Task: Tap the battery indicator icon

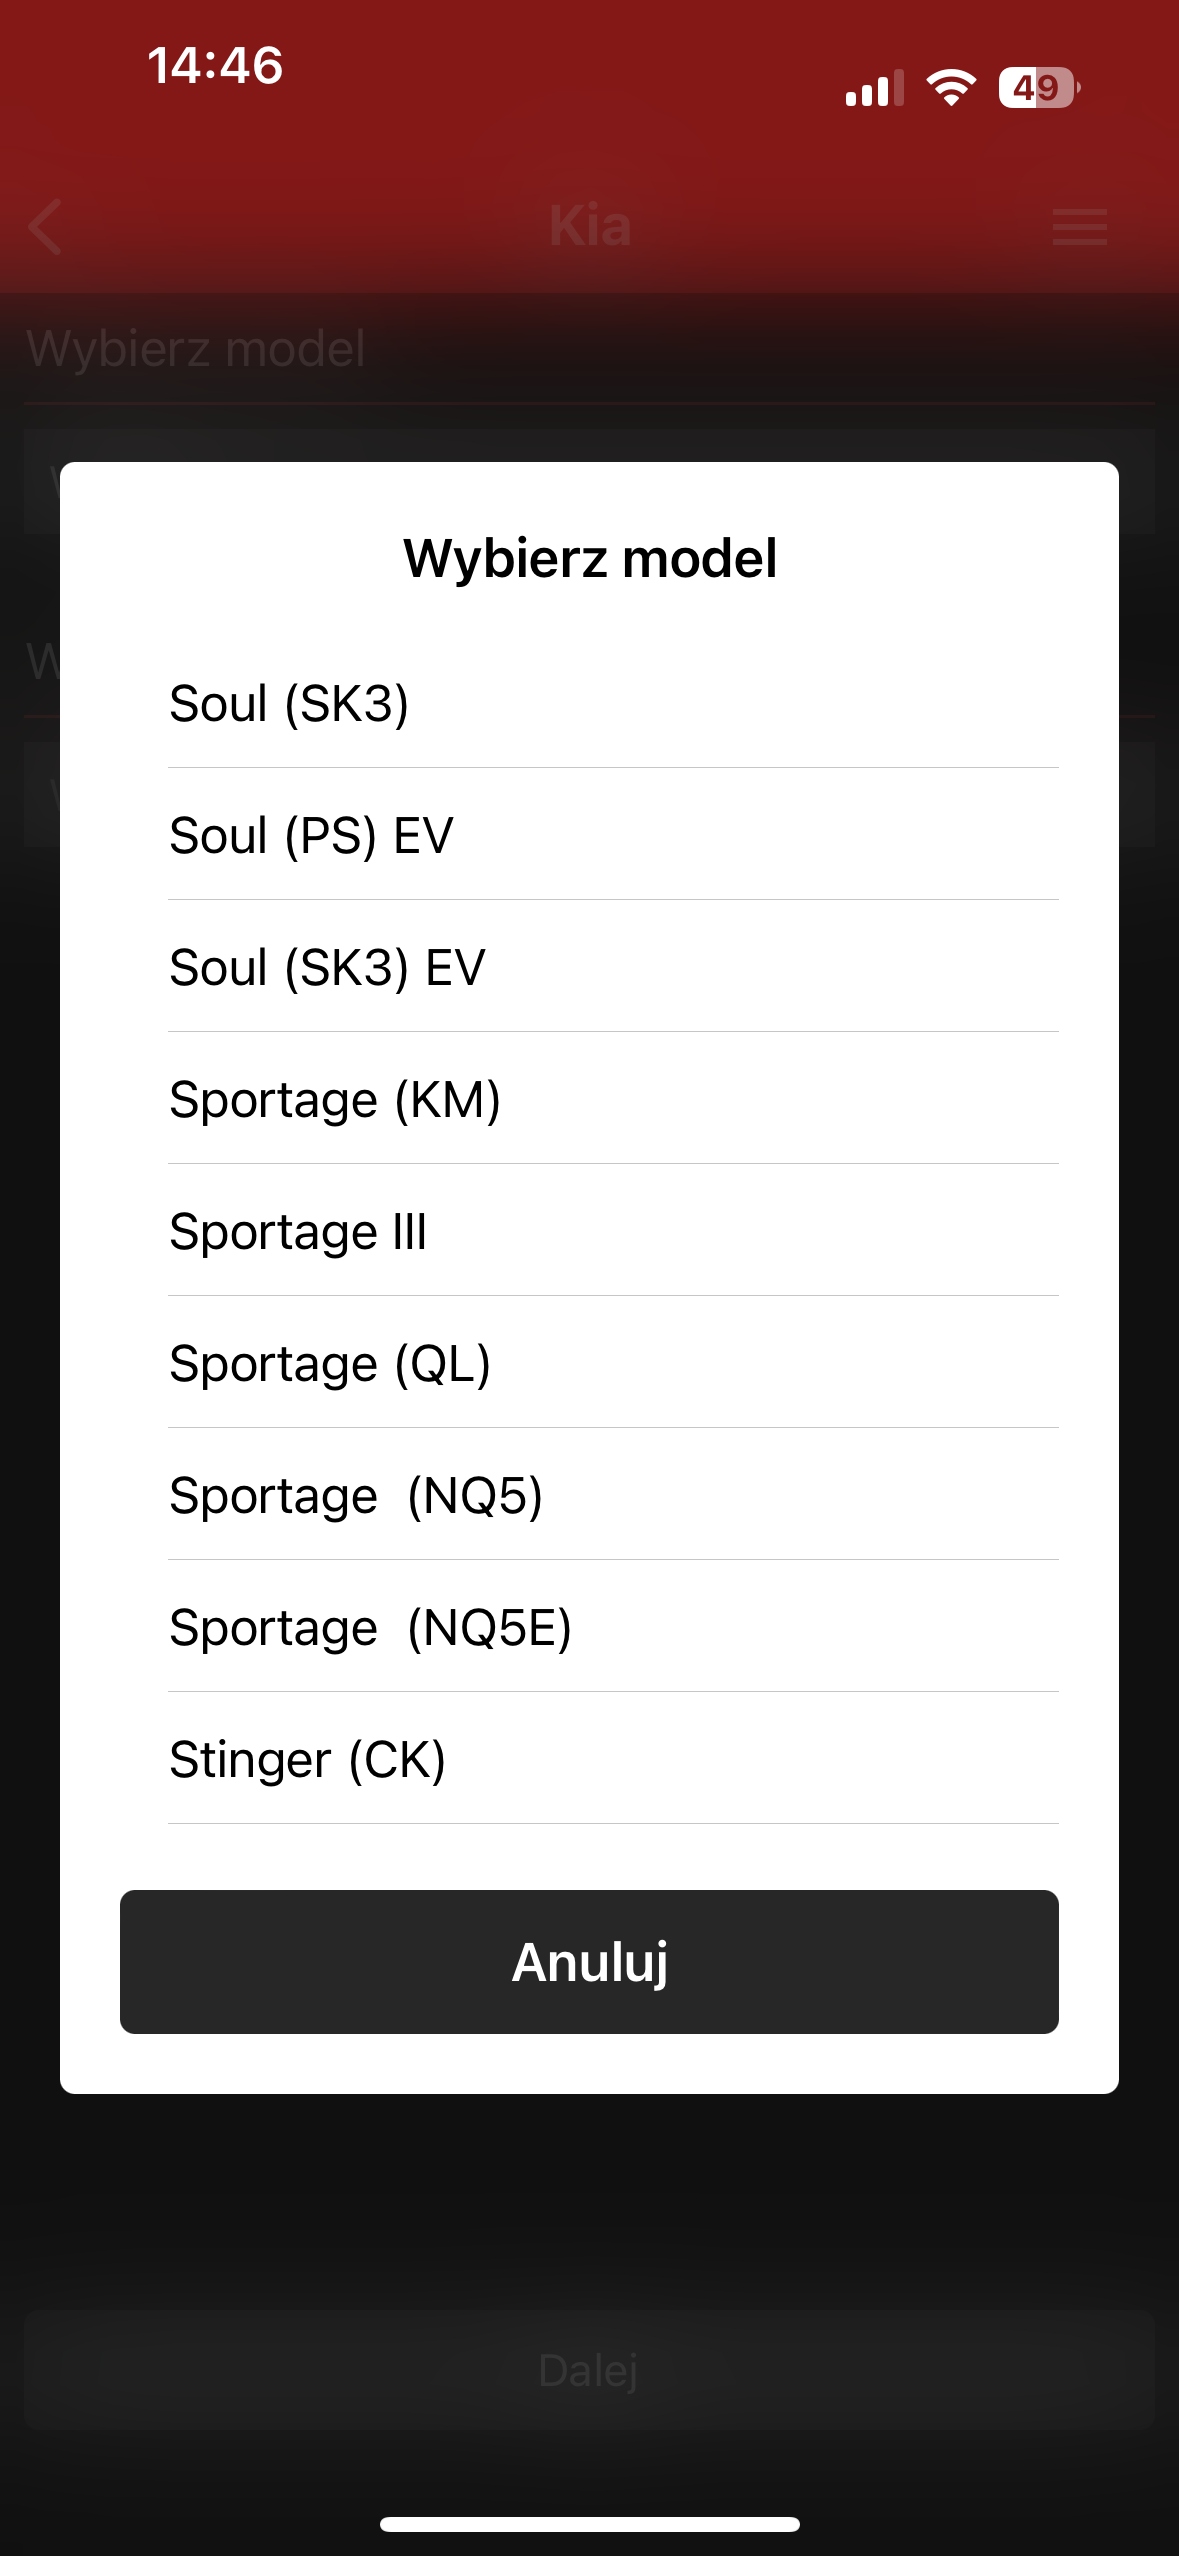Action: (1038, 88)
